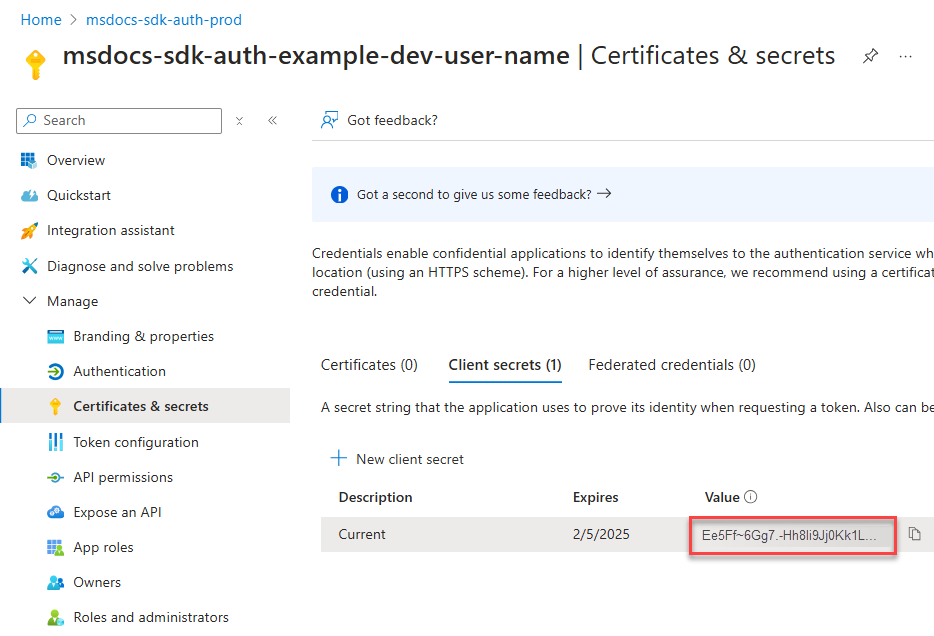Collapse the Manage section
This screenshot has width=934, height=636.
[28, 301]
